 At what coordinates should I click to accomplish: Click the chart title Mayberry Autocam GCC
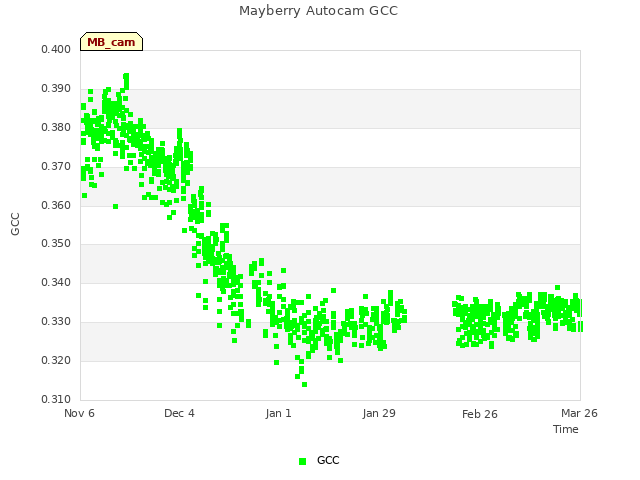click(x=318, y=11)
